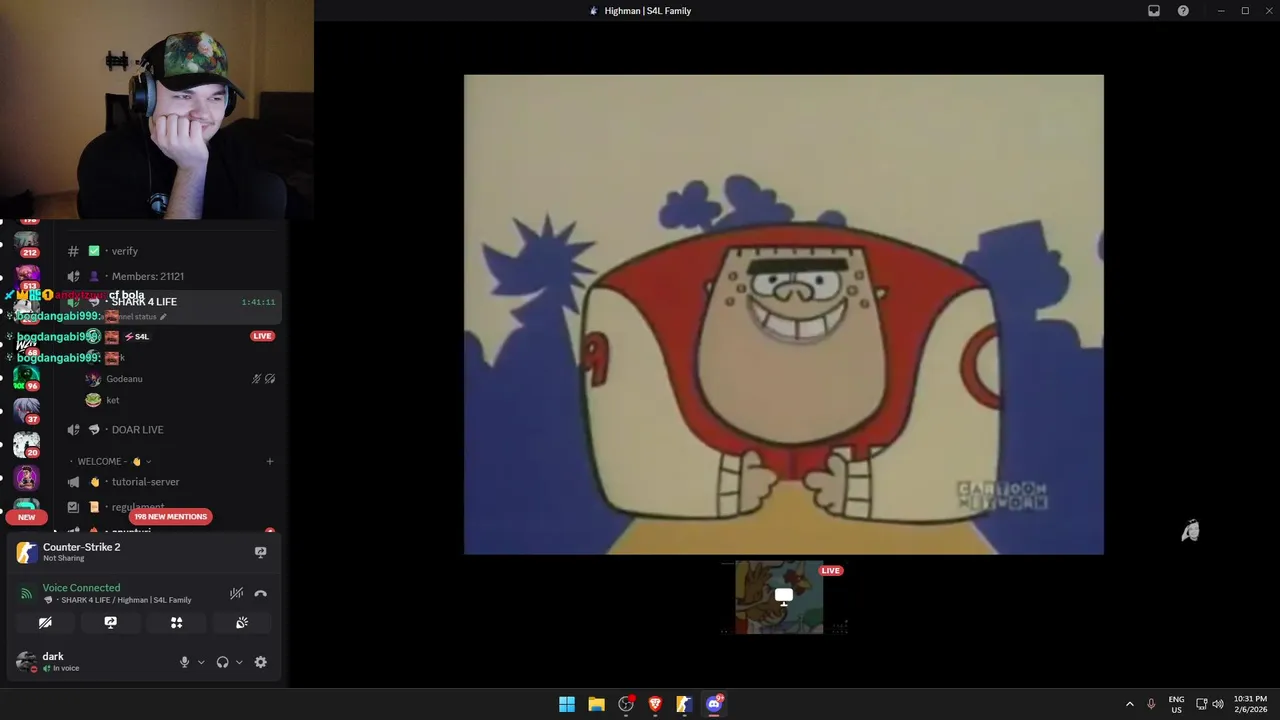The height and width of the screenshot is (720, 1280).
Task: Open the soundboard button
Action: click(x=242, y=622)
